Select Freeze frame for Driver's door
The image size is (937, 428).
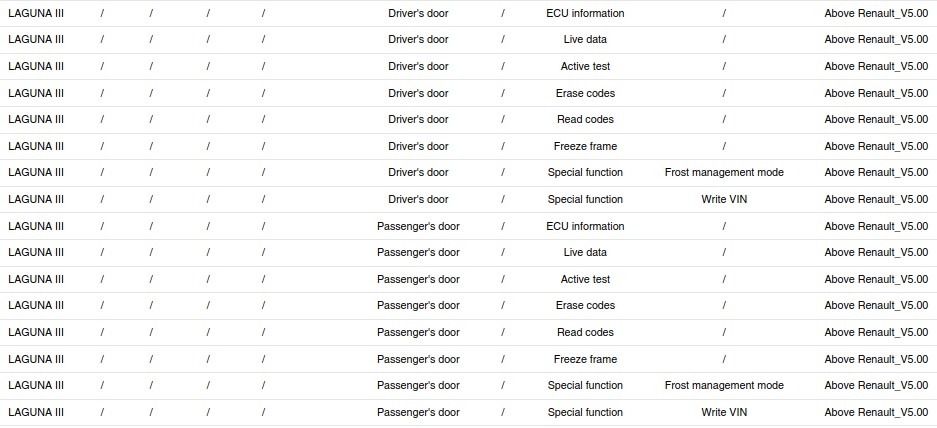(x=585, y=146)
